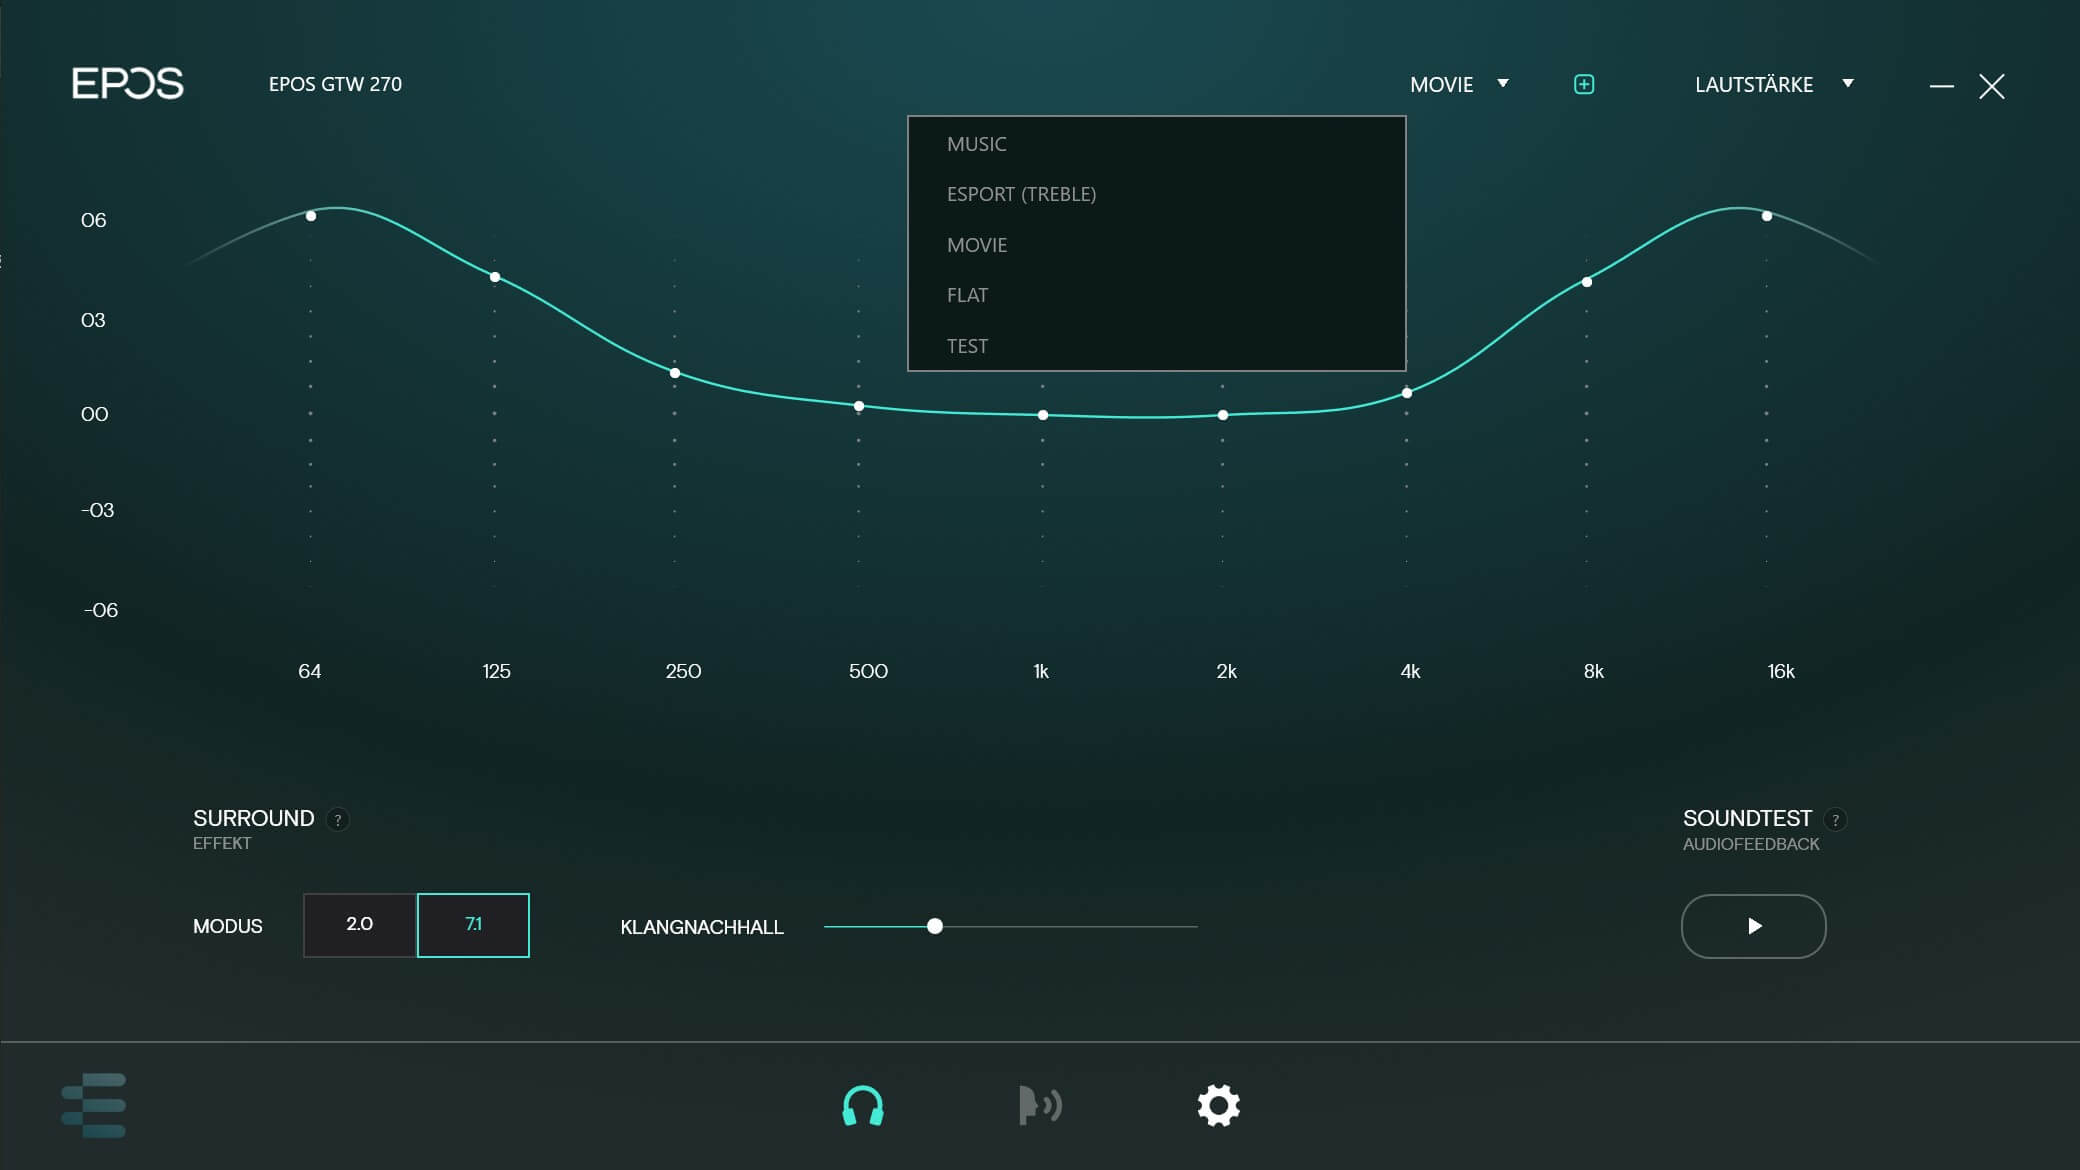Click the 16k equalizer point
Image resolution: width=2080 pixels, height=1170 pixels.
click(1767, 216)
